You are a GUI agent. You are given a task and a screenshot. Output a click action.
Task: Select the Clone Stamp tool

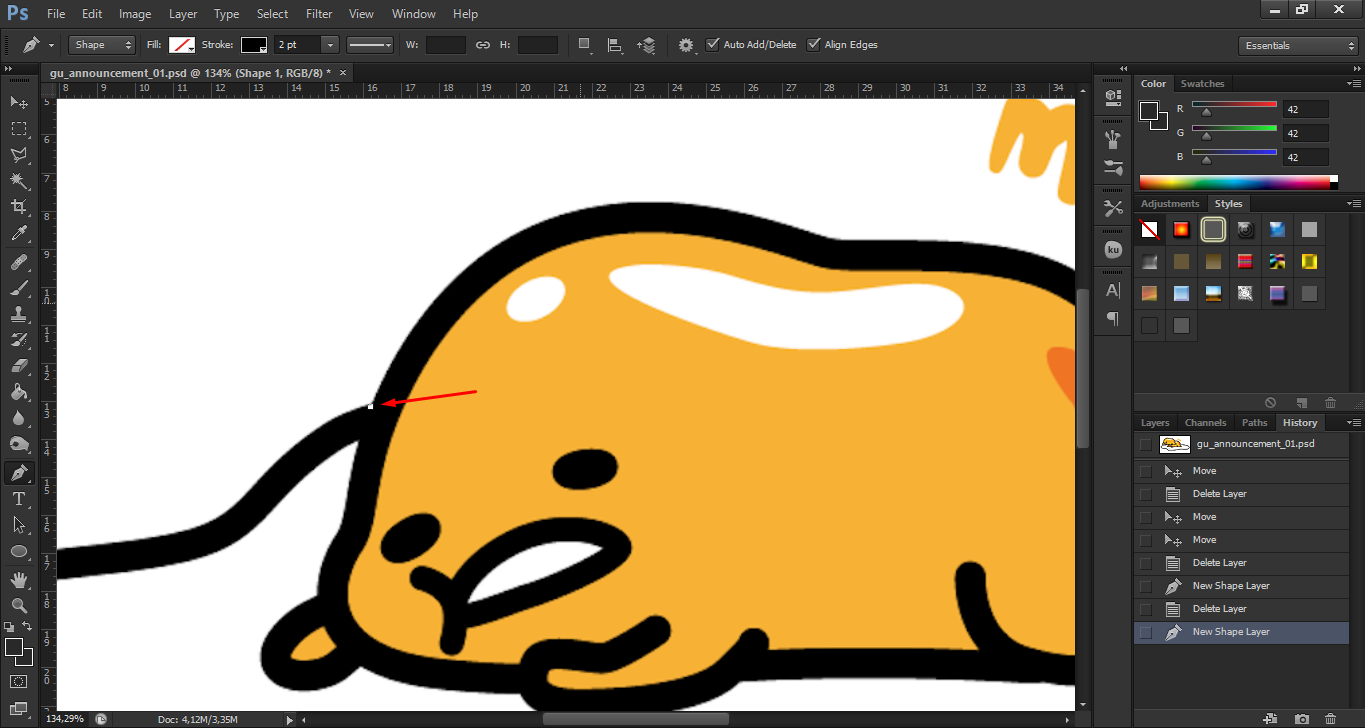click(x=19, y=314)
